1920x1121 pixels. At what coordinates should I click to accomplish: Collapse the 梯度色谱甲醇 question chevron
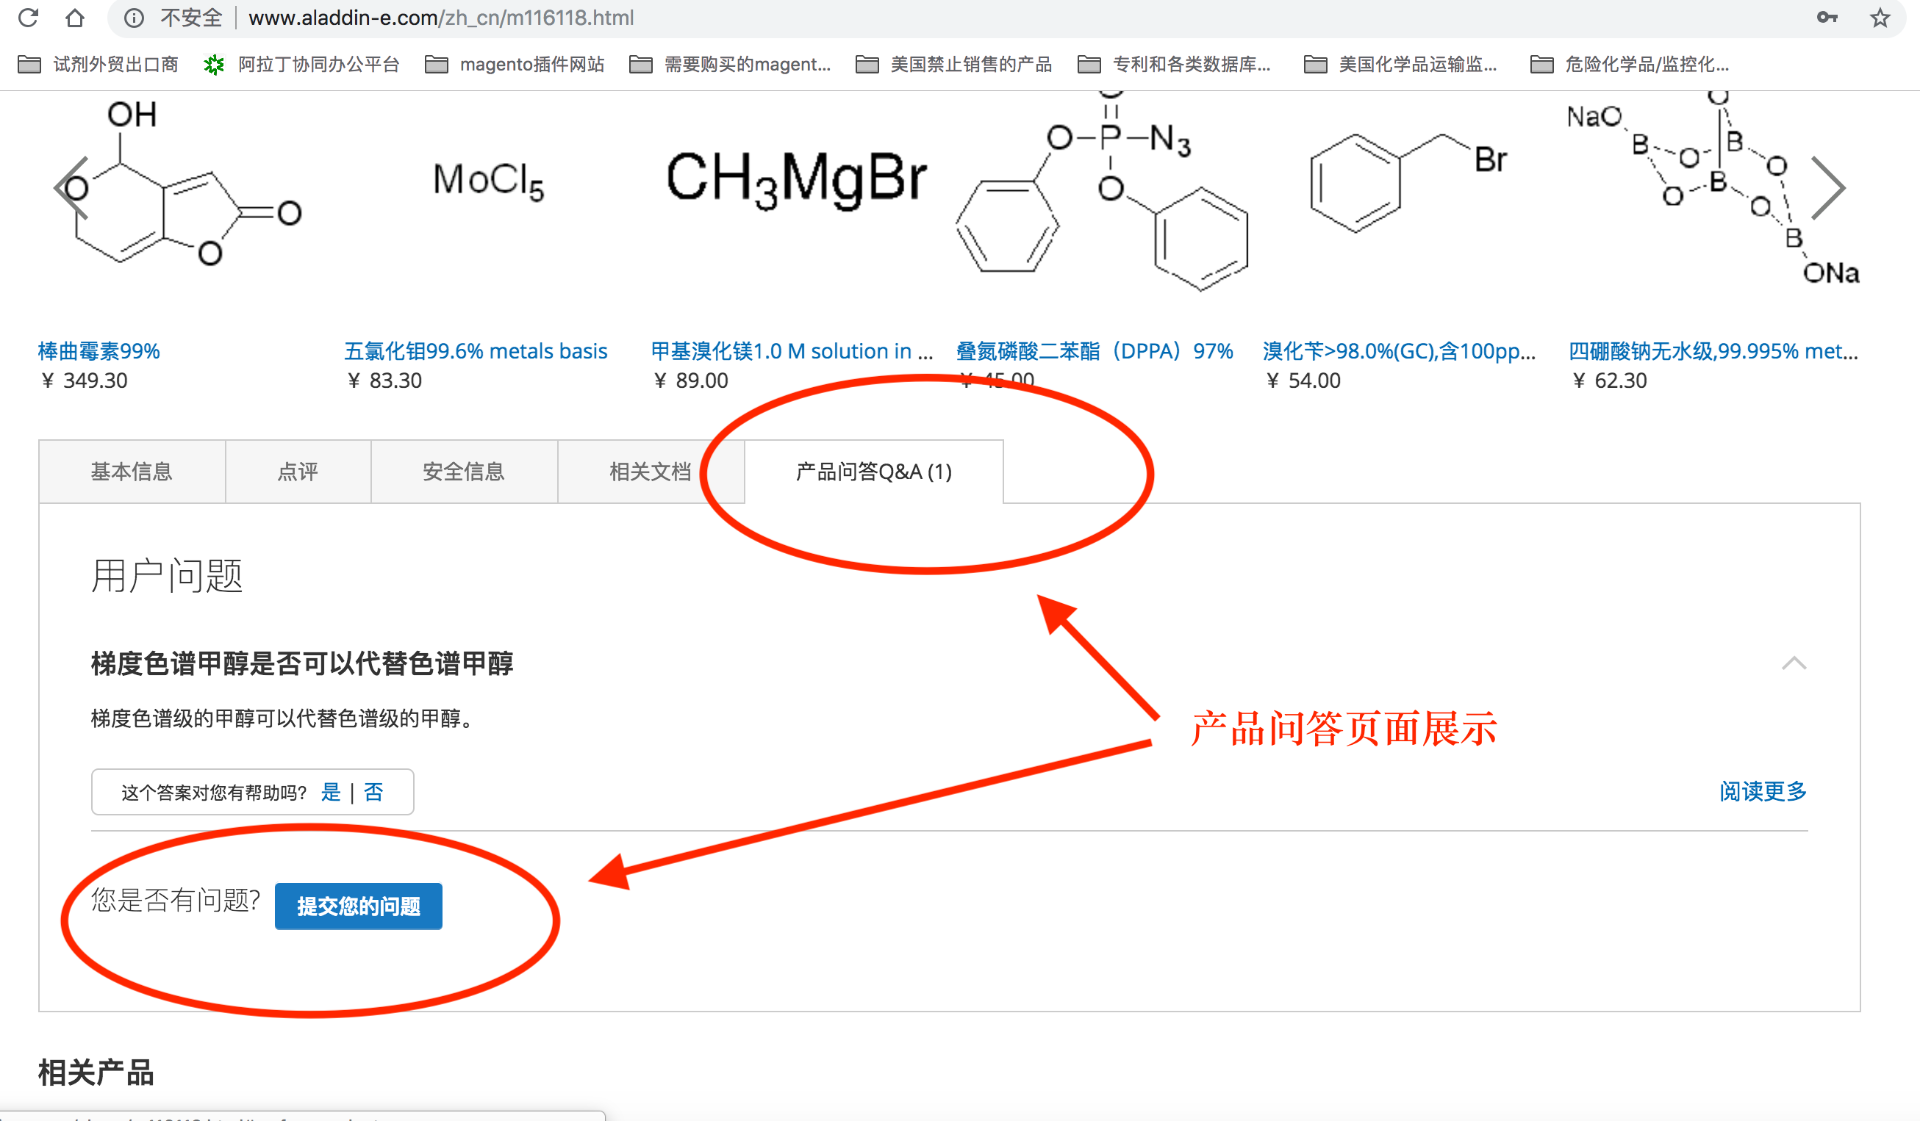click(1794, 663)
